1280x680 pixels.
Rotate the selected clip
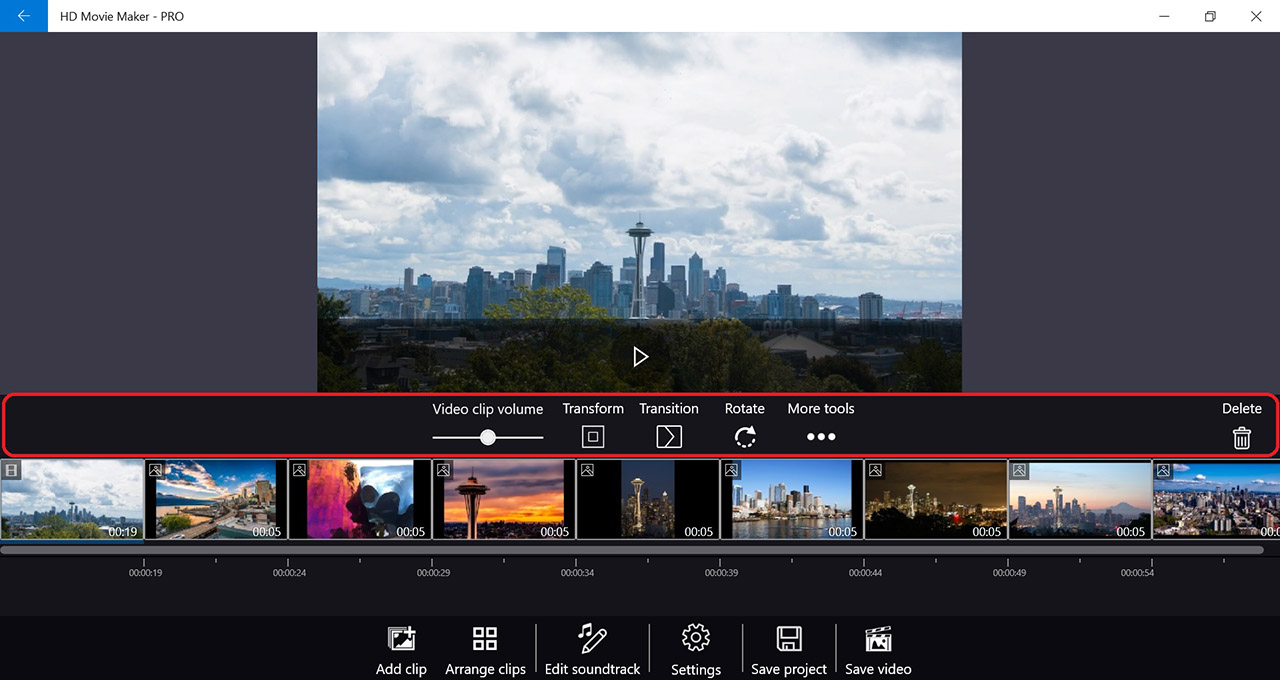click(745, 437)
